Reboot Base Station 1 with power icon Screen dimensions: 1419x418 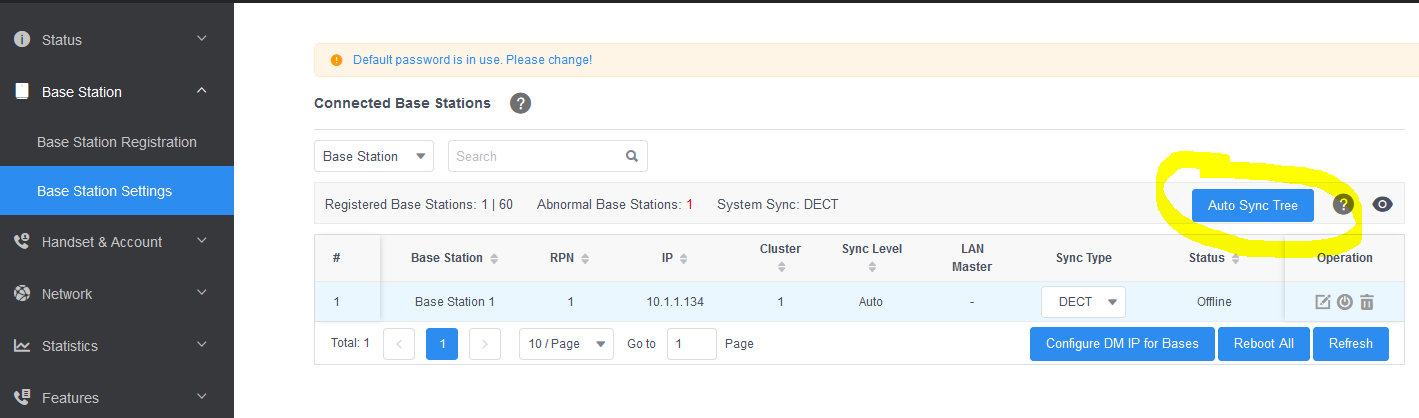pyautogui.click(x=1345, y=302)
